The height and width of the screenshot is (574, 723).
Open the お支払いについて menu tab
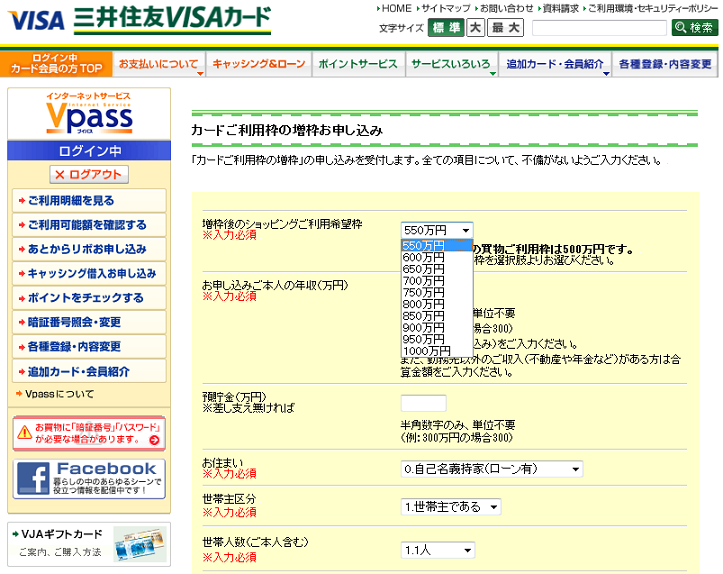[159, 64]
